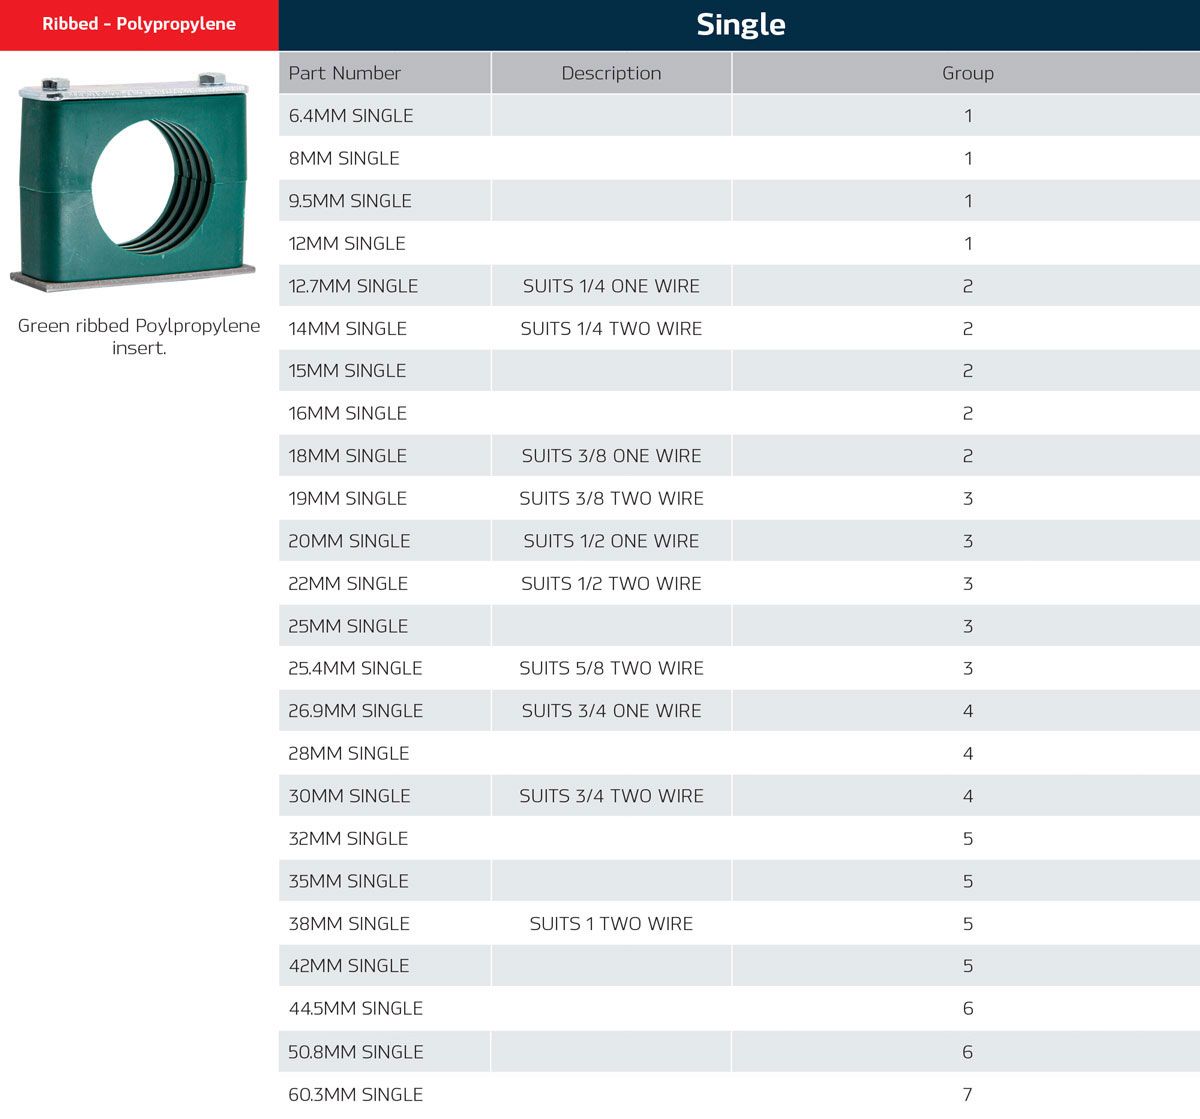The image size is (1200, 1119).
Task: Click SUITS 3/4 ONE WIRE description
Action: click(x=611, y=711)
